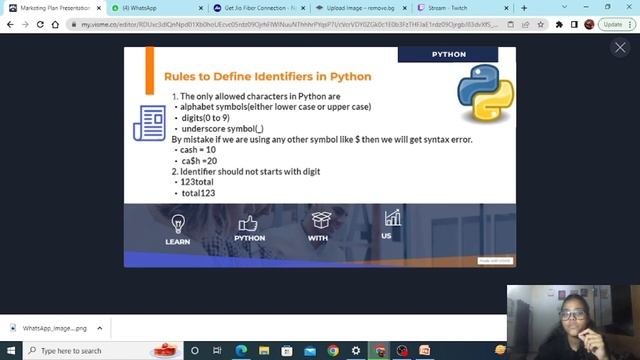640x360 pixels.
Task: Click the LEARN lightbulb icon
Action: point(178,224)
